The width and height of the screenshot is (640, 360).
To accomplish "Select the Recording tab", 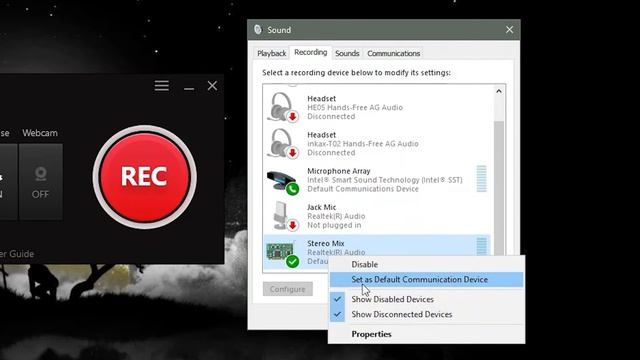I will 311,52.
